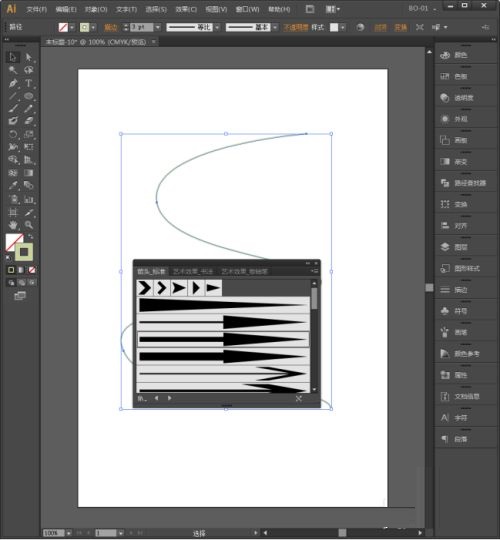Open the zoom level dropdown at bottom
Screen dimensions: 500x540
[69, 533]
